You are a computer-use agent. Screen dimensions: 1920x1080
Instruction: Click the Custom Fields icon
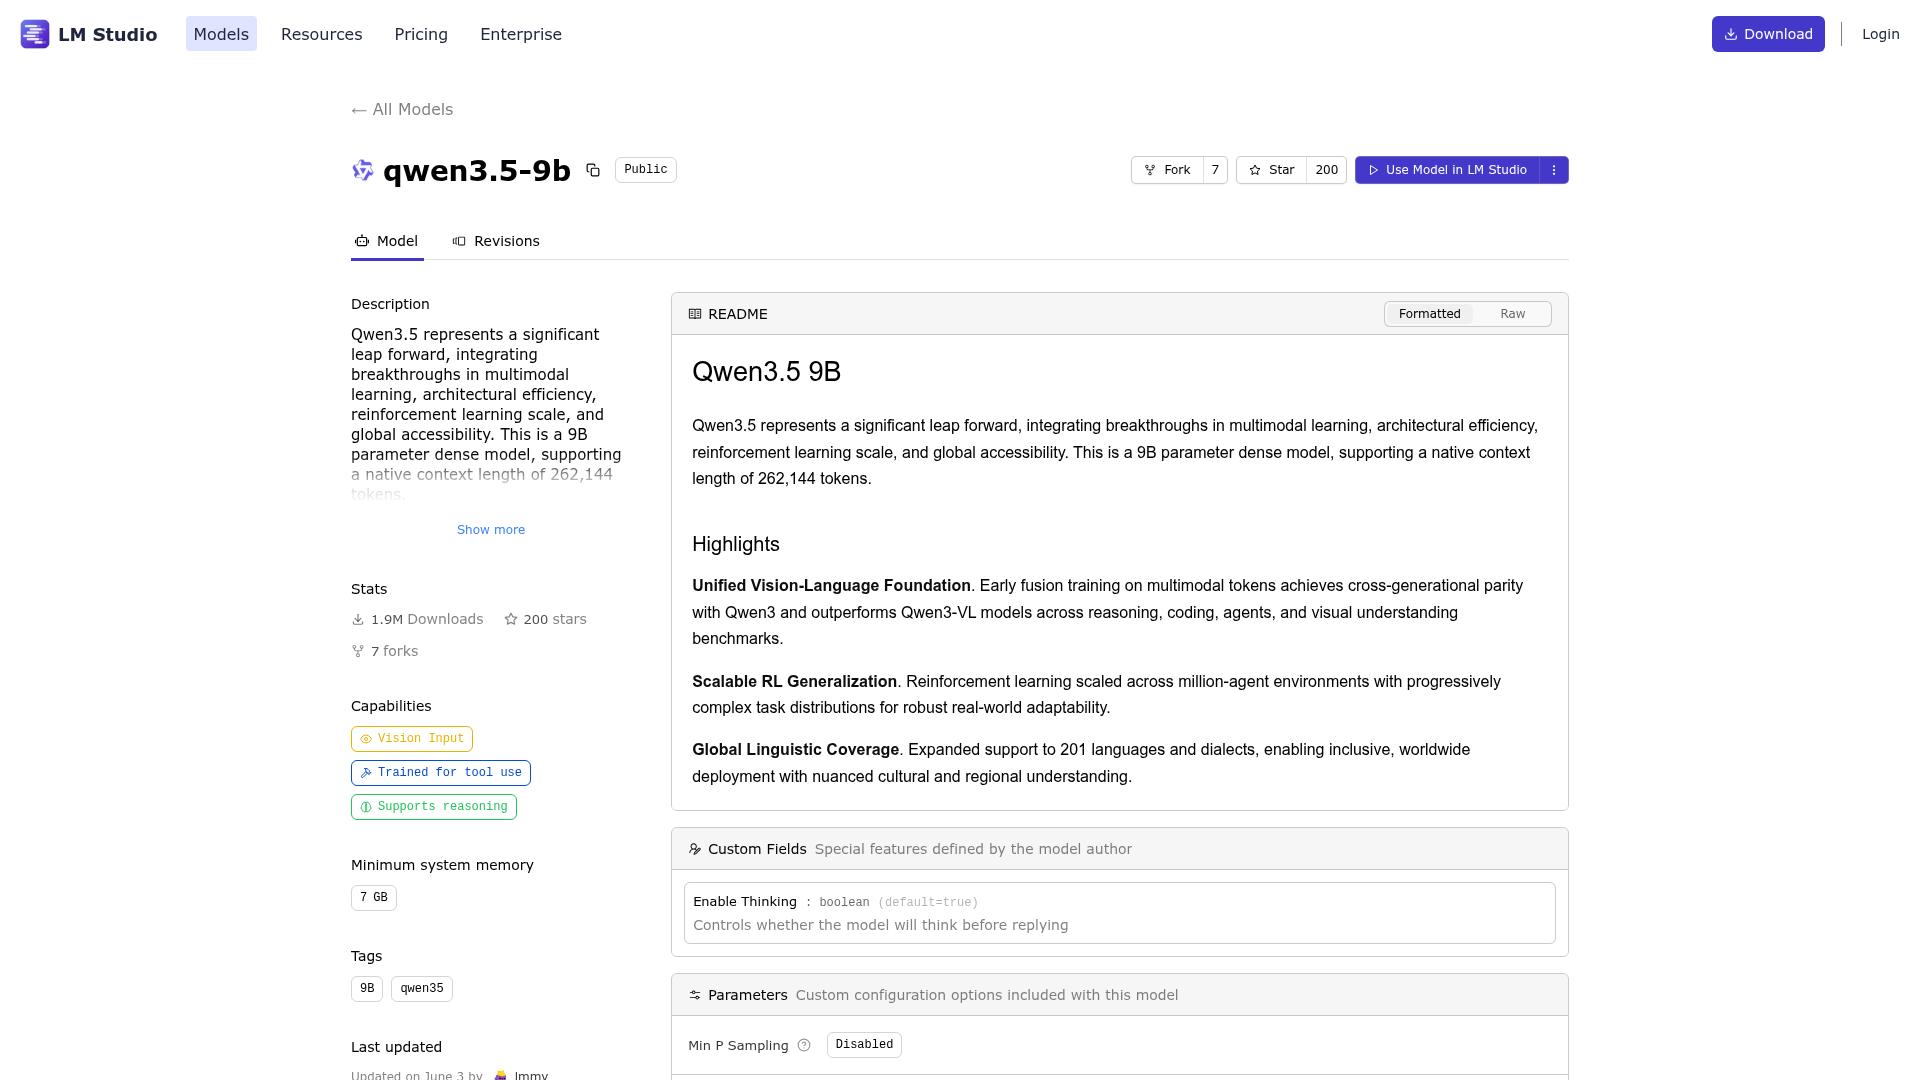(x=695, y=849)
